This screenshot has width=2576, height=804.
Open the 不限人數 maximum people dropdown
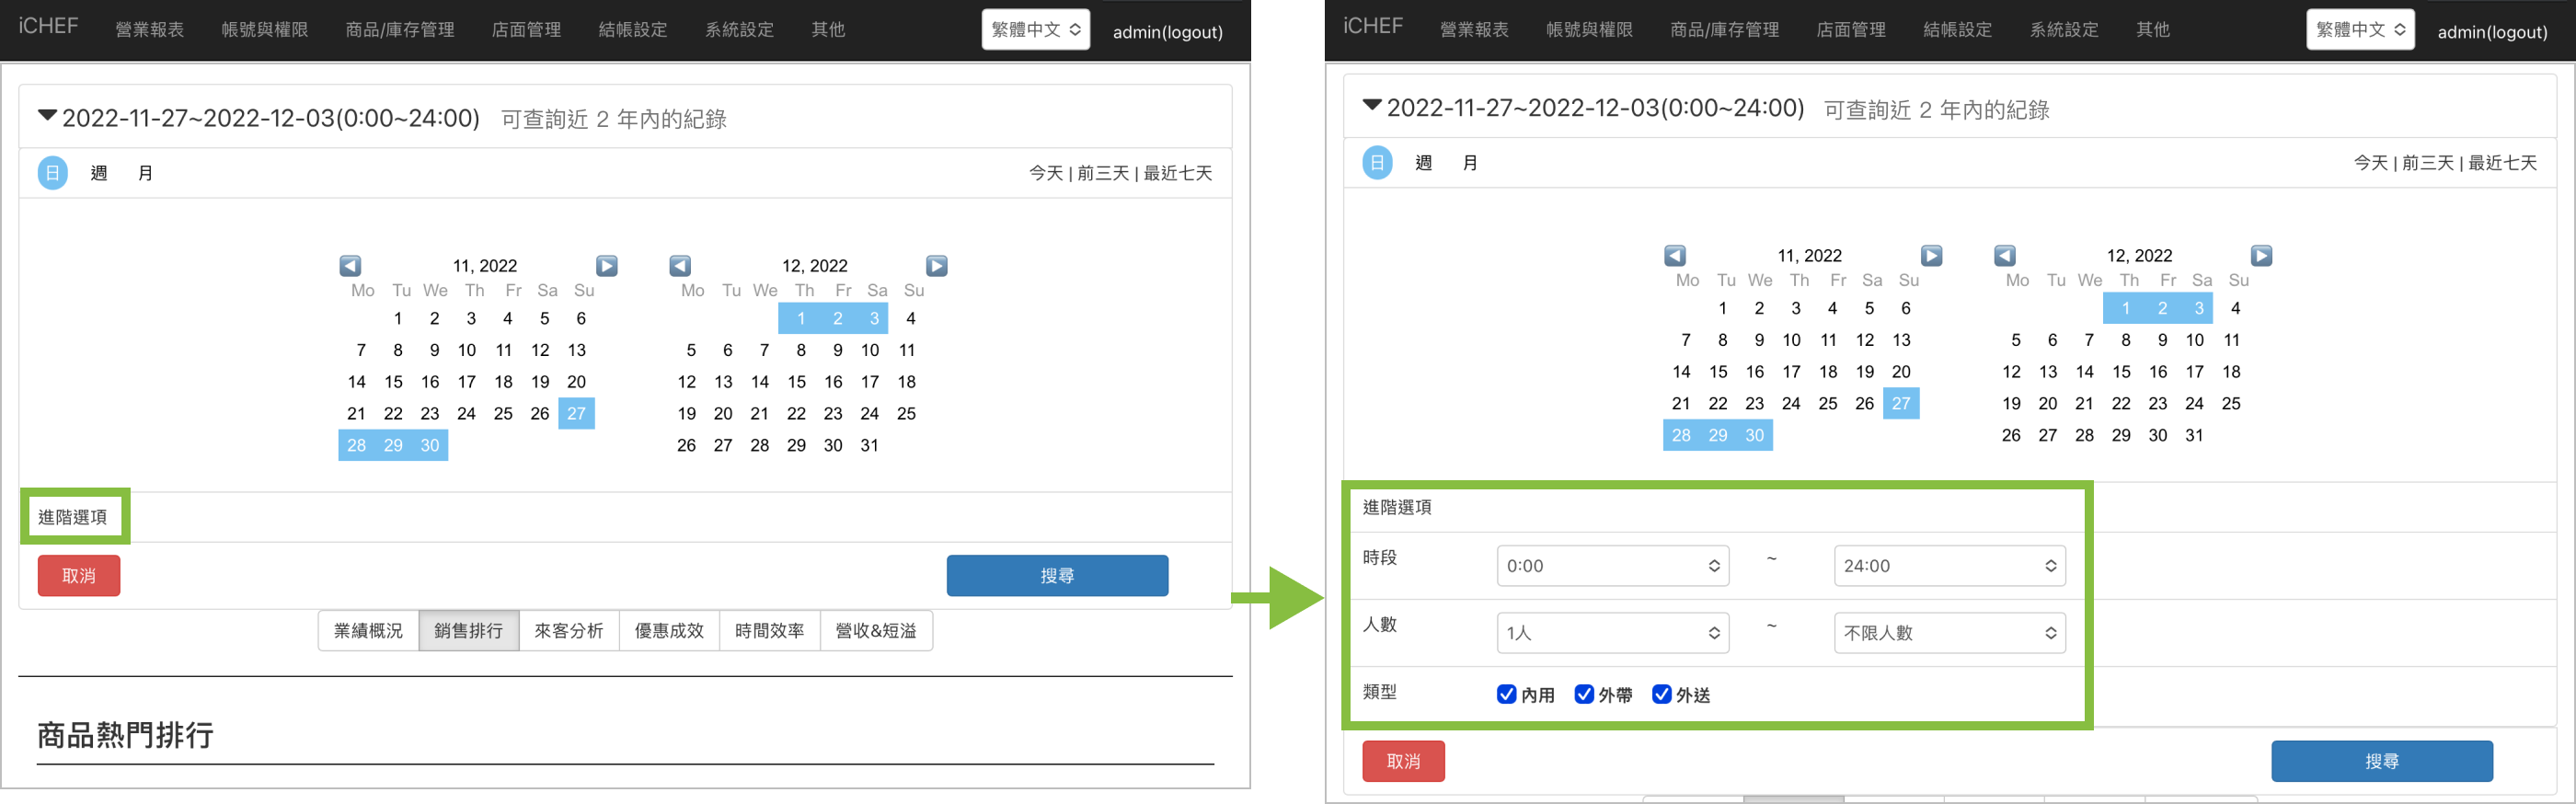click(1949, 633)
